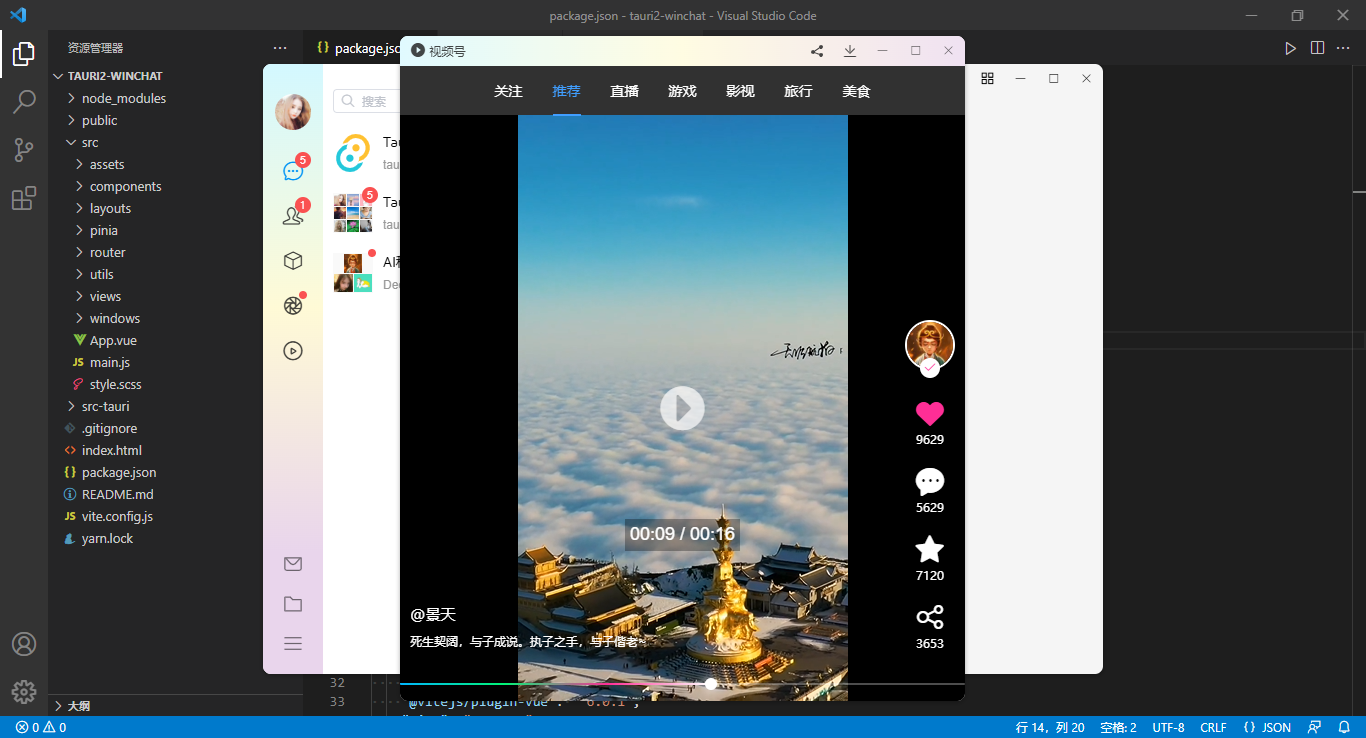Expand the 大纲 outline section
Screen dimensions: 1366x738
(x=78, y=705)
